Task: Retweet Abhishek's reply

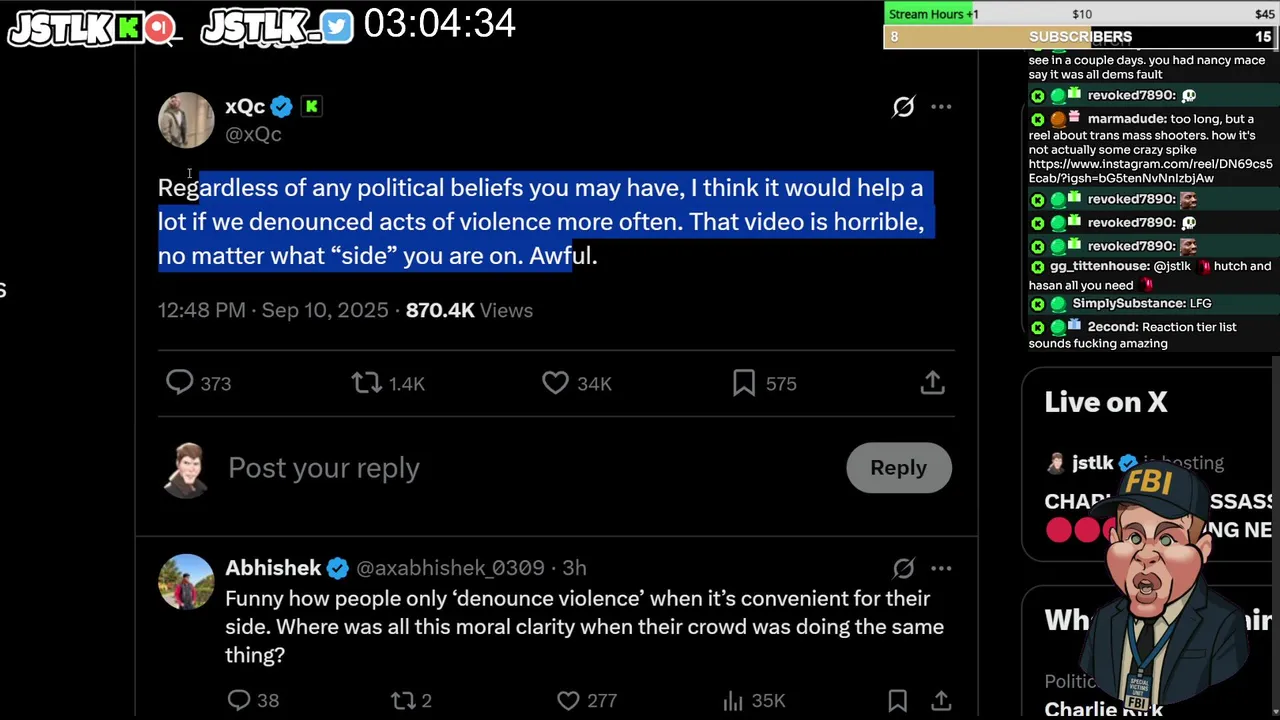Action: [x=402, y=700]
